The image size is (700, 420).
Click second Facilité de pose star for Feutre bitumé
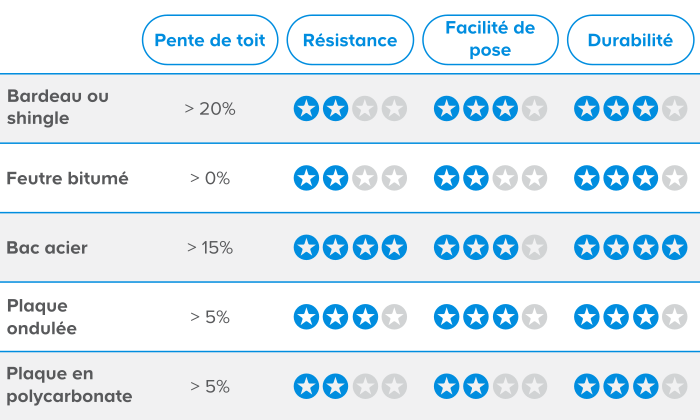476,178
